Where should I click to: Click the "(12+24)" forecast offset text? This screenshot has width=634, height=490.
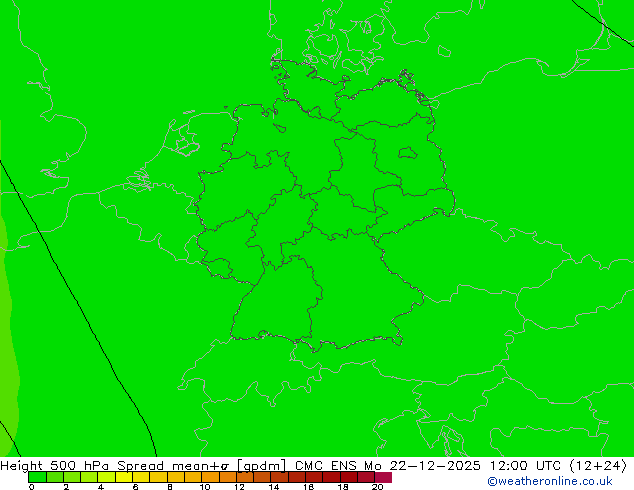click(598, 466)
